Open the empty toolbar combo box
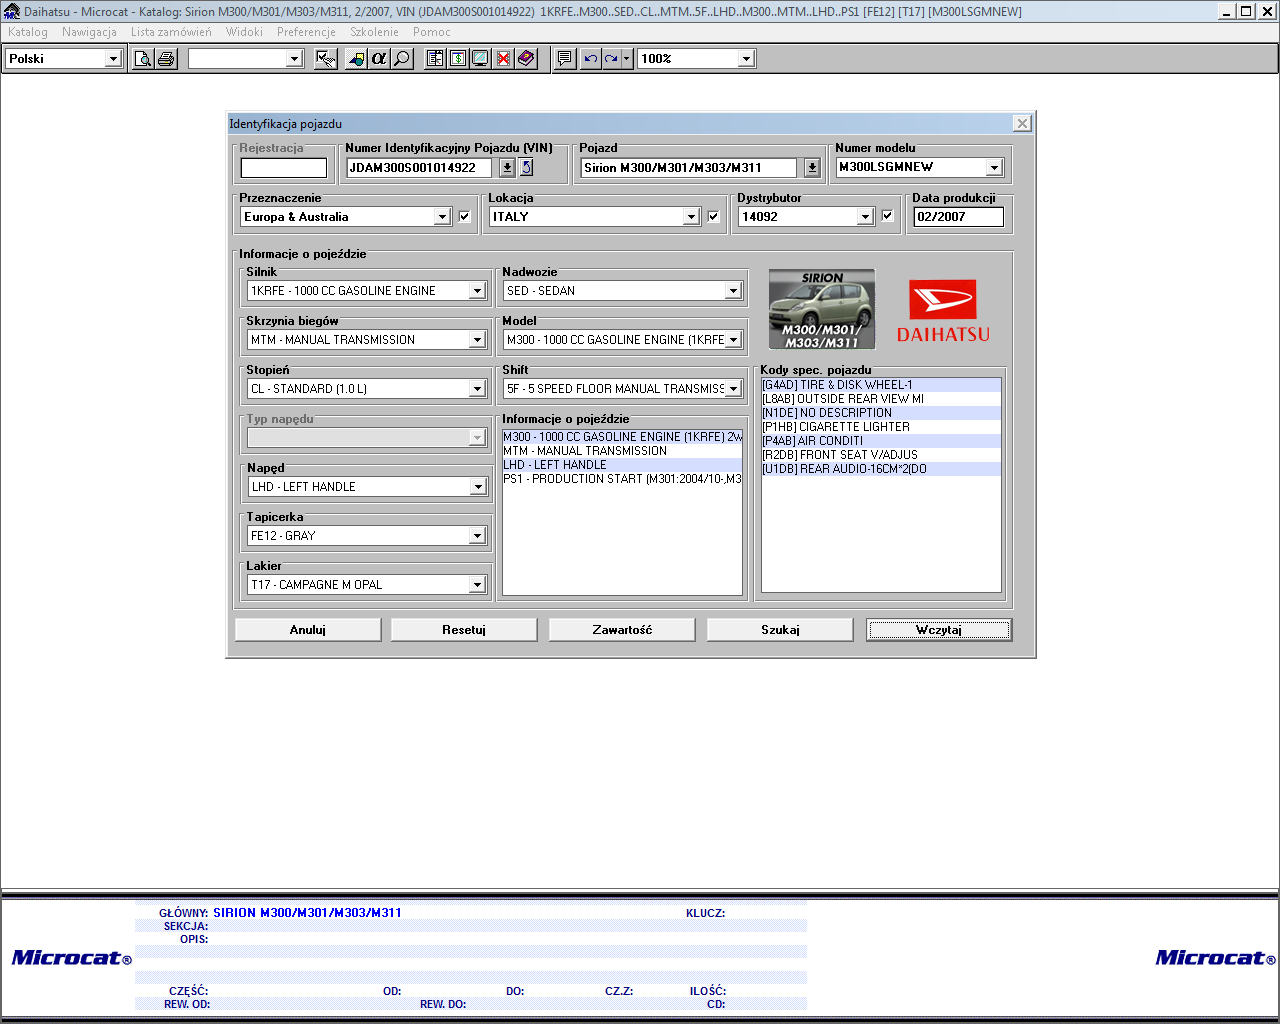Image resolution: width=1280 pixels, height=1024 pixels. pos(294,59)
